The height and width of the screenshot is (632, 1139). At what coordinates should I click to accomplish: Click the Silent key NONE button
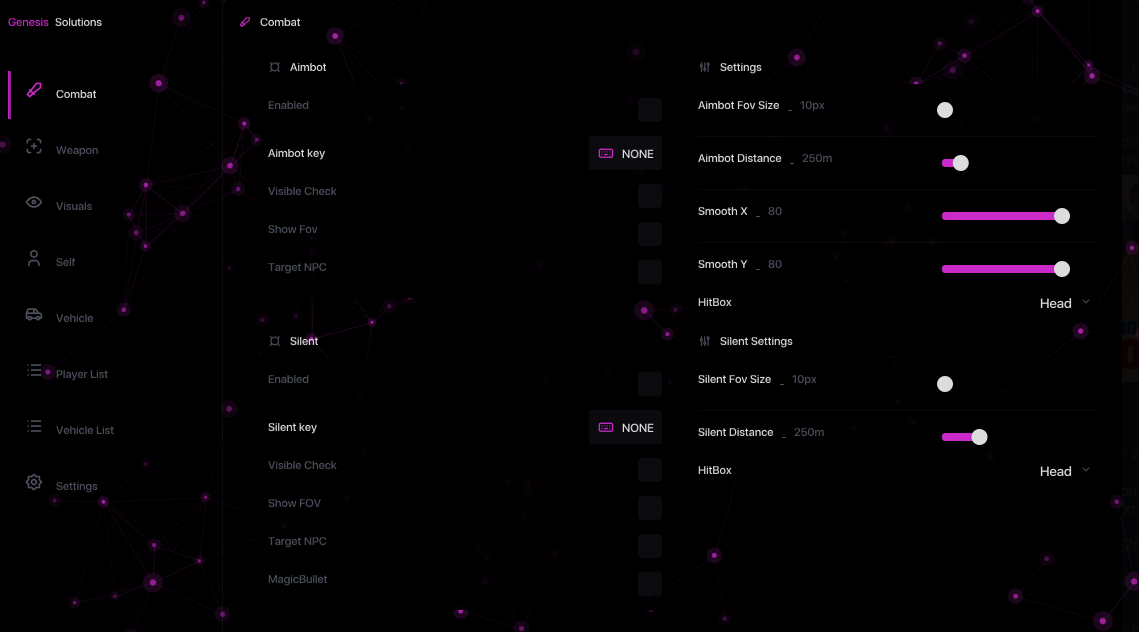[x=625, y=428]
